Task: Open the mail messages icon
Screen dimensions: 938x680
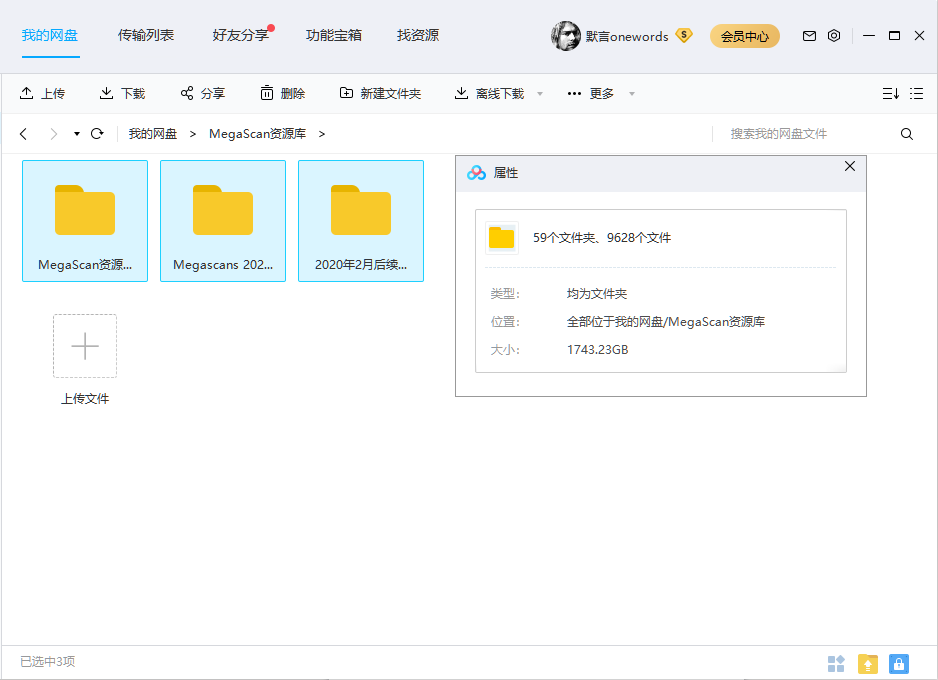Action: point(809,36)
